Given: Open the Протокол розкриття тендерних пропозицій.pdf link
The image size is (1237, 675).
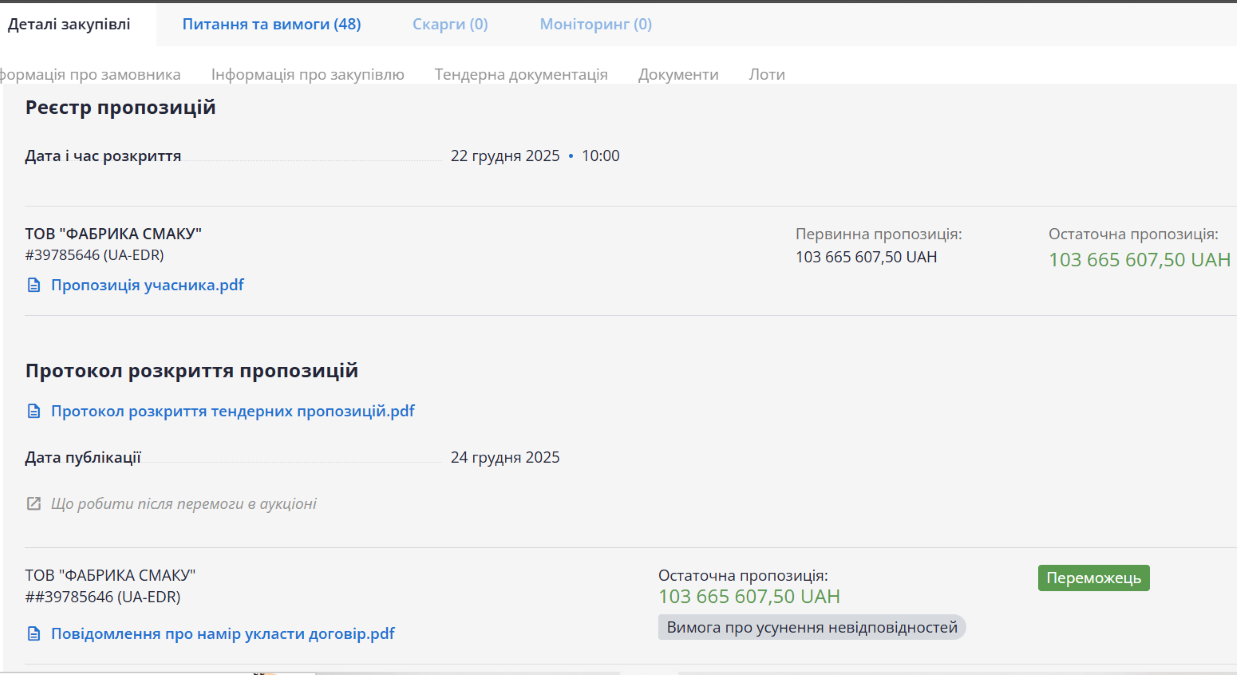Looking at the screenshot, I should [232, 411].
